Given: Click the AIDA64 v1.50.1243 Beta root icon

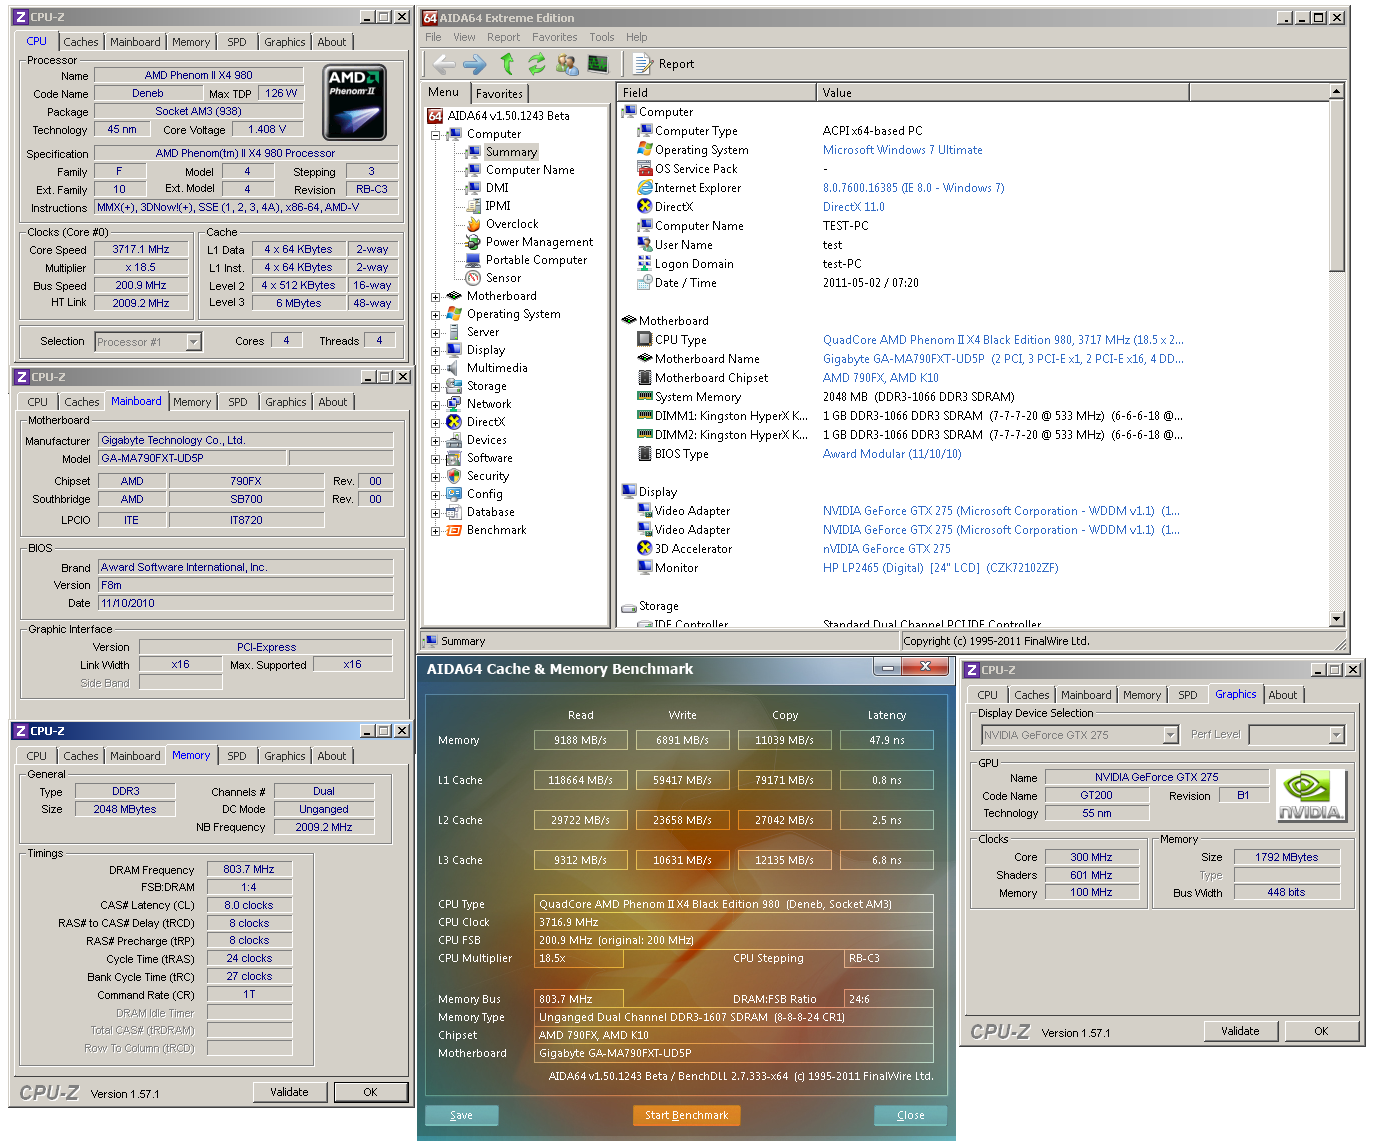Looking at the screenshot, I should [435, 115].
